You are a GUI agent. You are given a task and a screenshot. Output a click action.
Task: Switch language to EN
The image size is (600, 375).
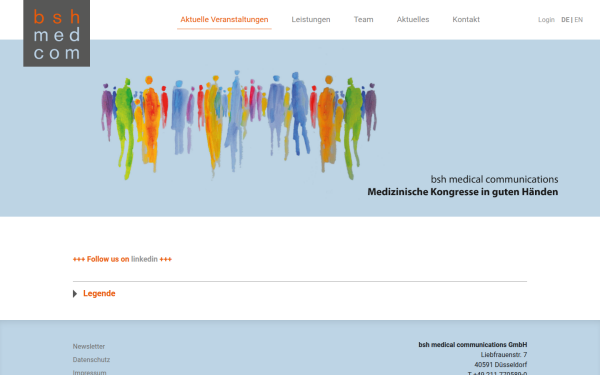(579, 20)
